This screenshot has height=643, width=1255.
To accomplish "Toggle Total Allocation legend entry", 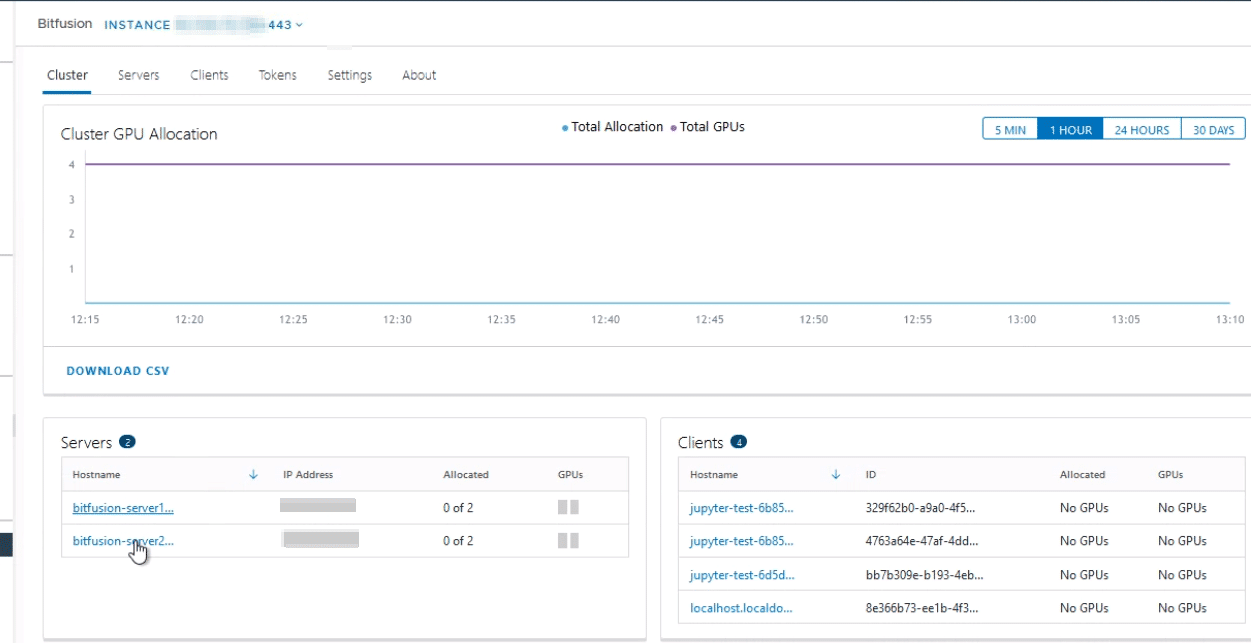I will pos(612,127).
